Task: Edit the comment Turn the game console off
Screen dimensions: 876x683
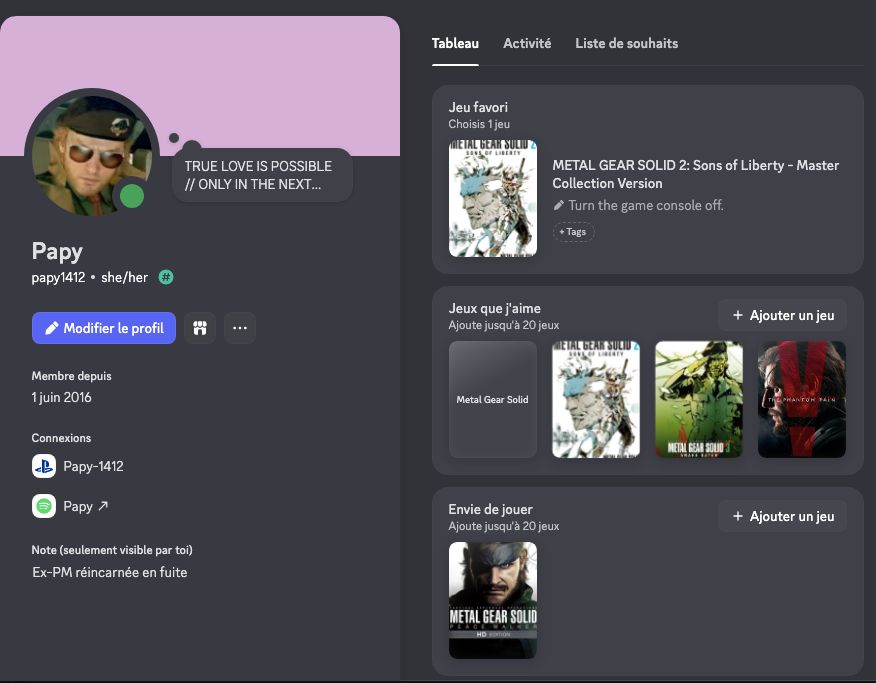Action: [x=646, y=206]
